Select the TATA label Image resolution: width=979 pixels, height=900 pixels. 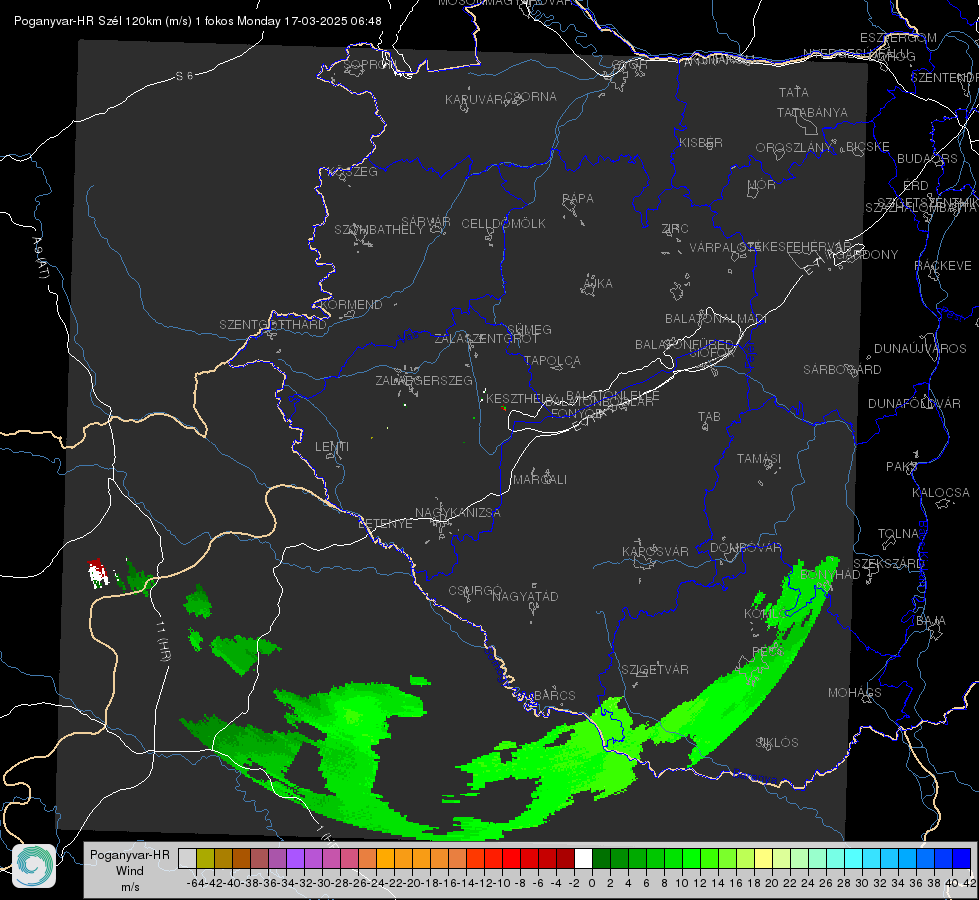coord(794,92)
